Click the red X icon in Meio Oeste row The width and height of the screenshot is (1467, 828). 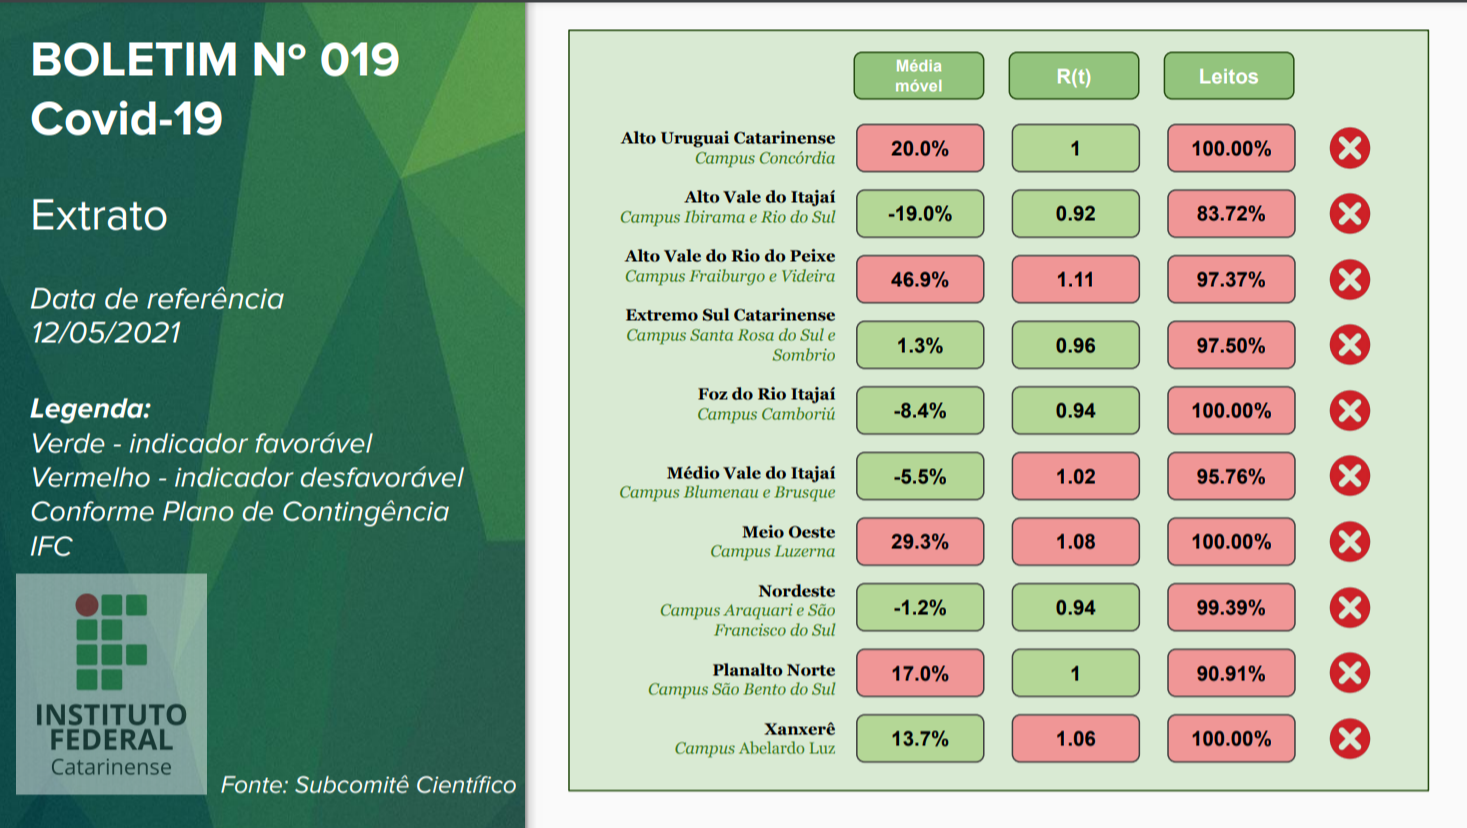[x=1349, y=542]
